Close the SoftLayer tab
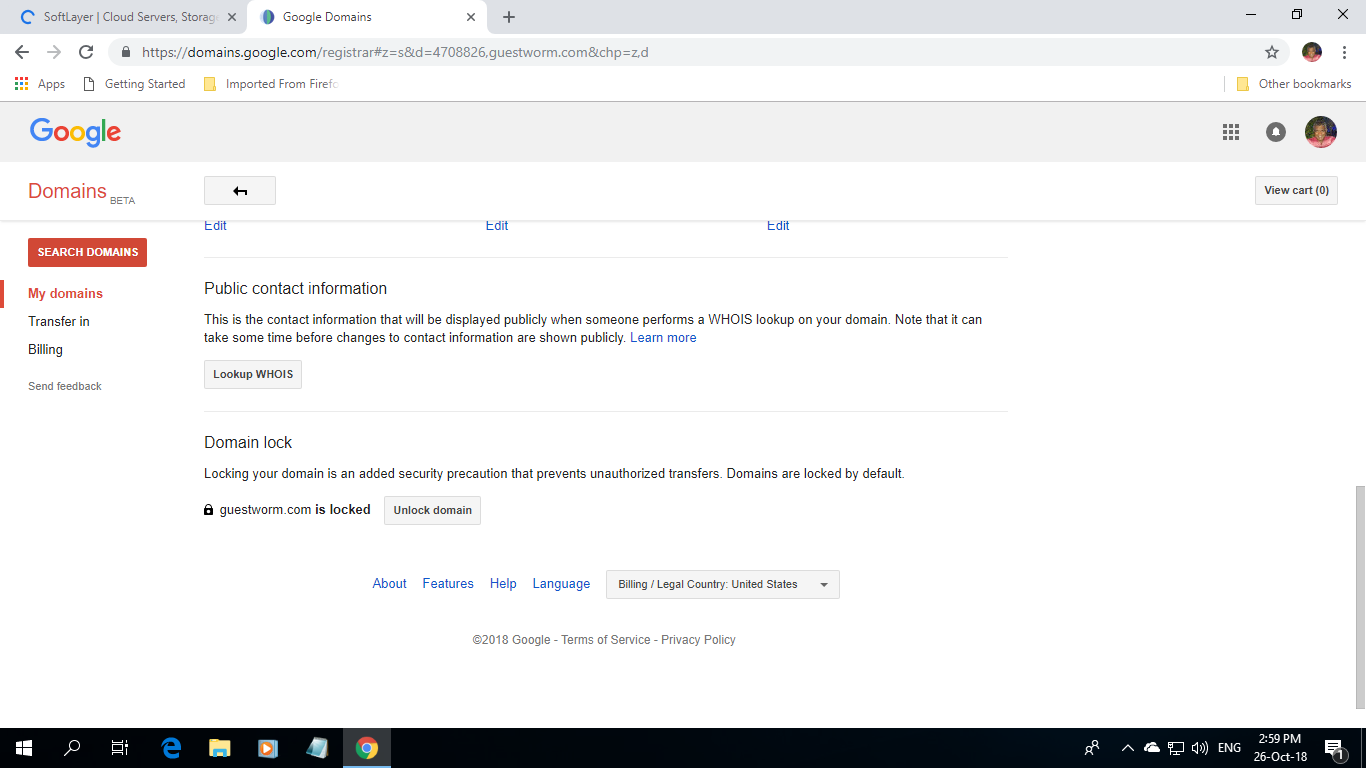The image size is (1366, 768). (231, 17)
